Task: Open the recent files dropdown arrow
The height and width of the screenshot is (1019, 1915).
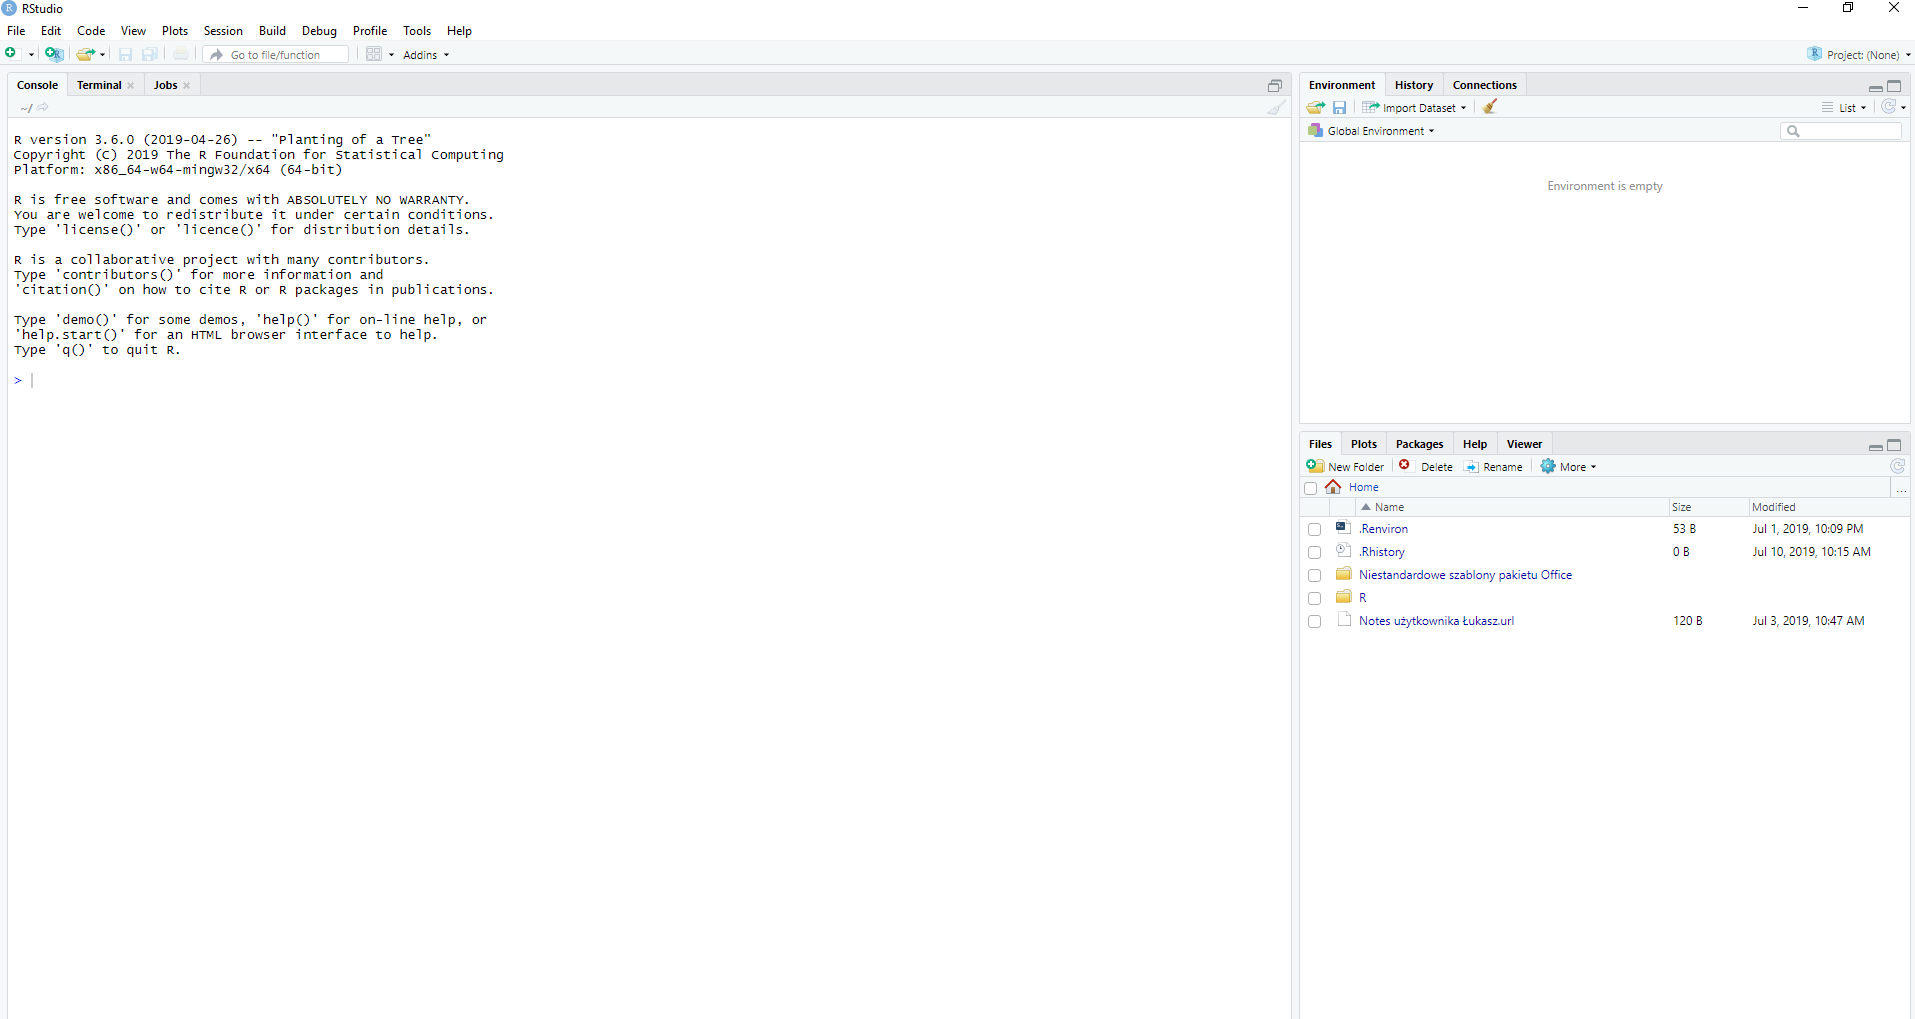Action: pos(103,55)
